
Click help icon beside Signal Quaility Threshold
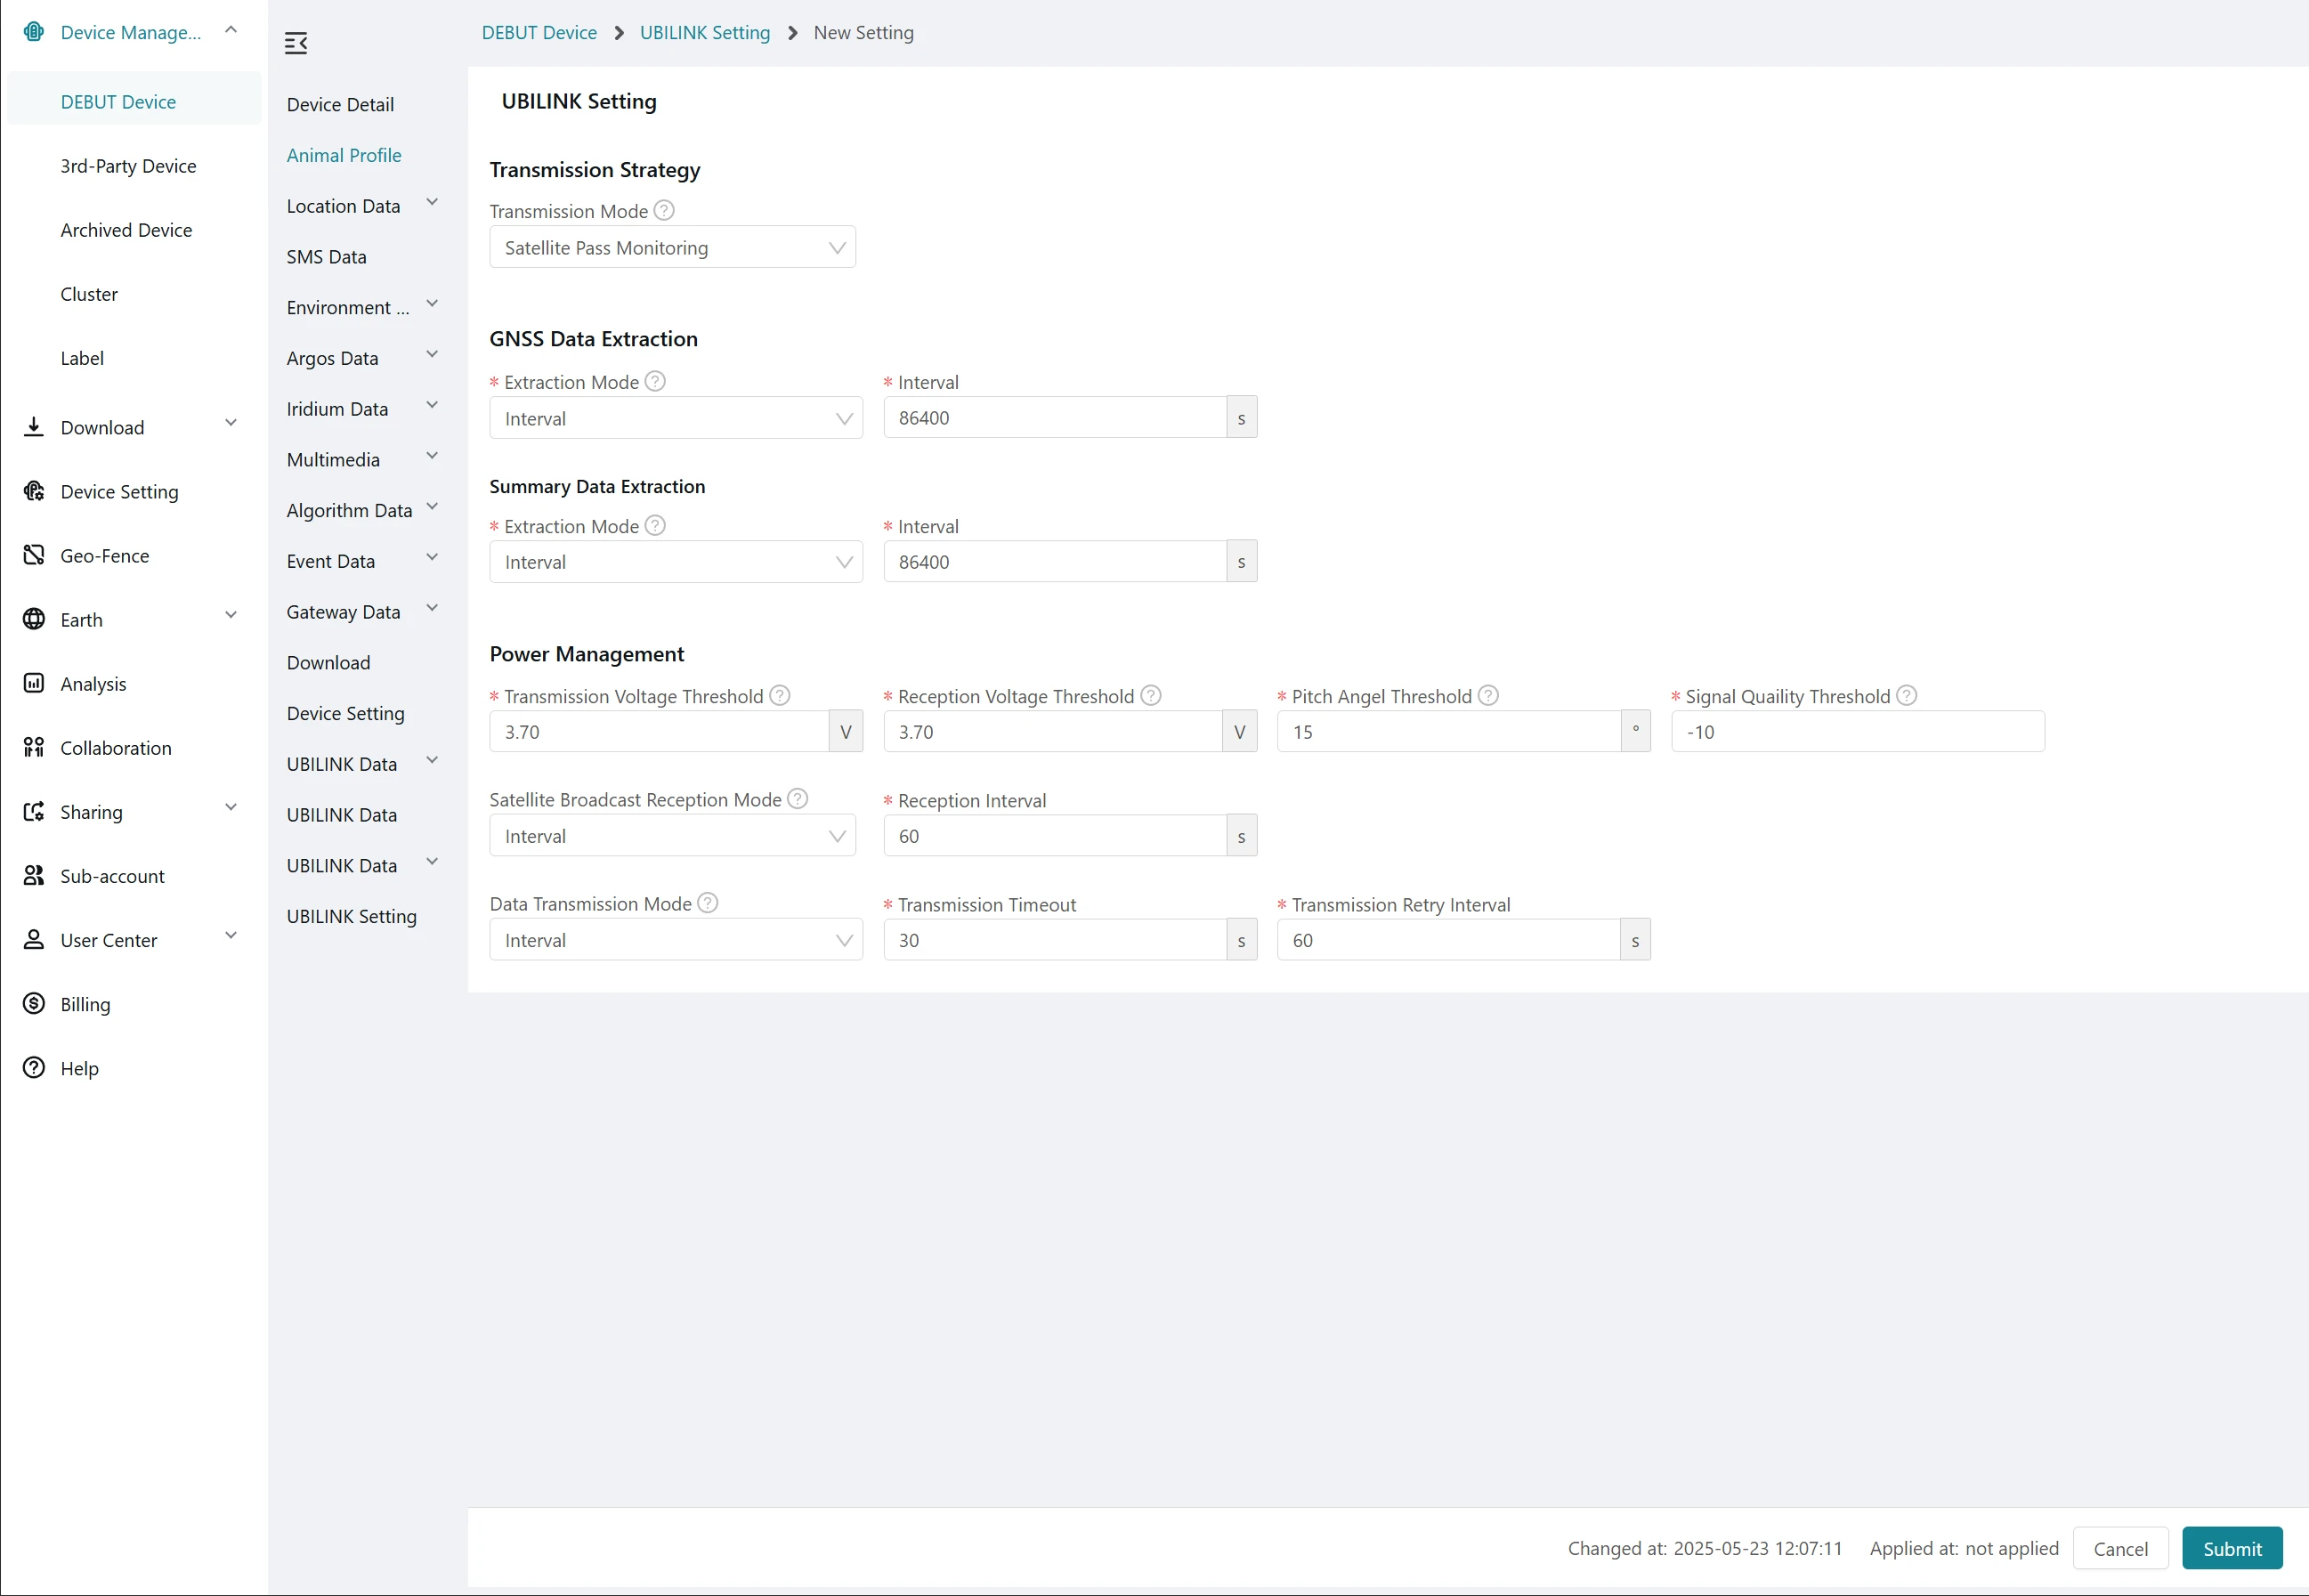[x=1907, y=696]
